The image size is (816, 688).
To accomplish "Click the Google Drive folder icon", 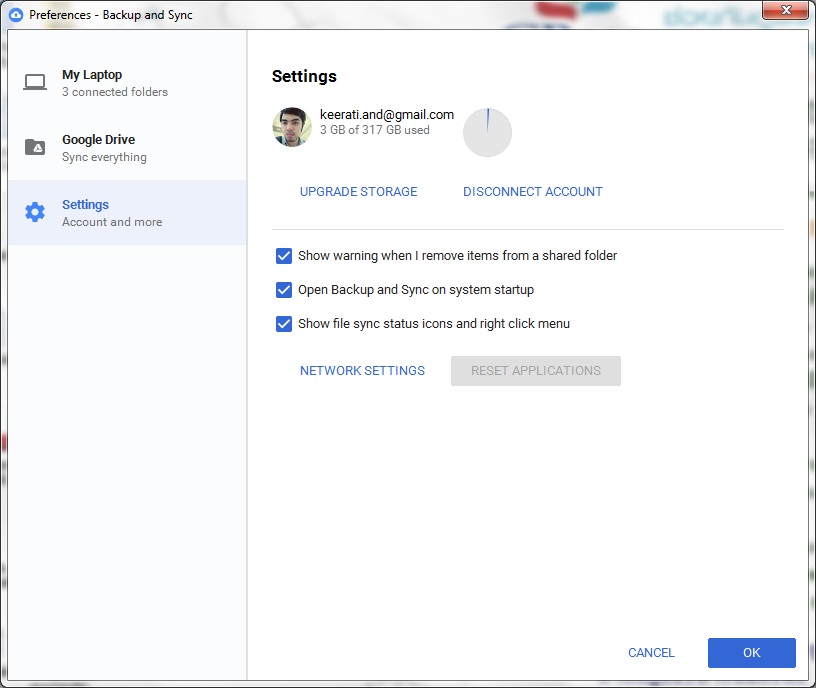I will pyautogui.click(x=35, y=148).
